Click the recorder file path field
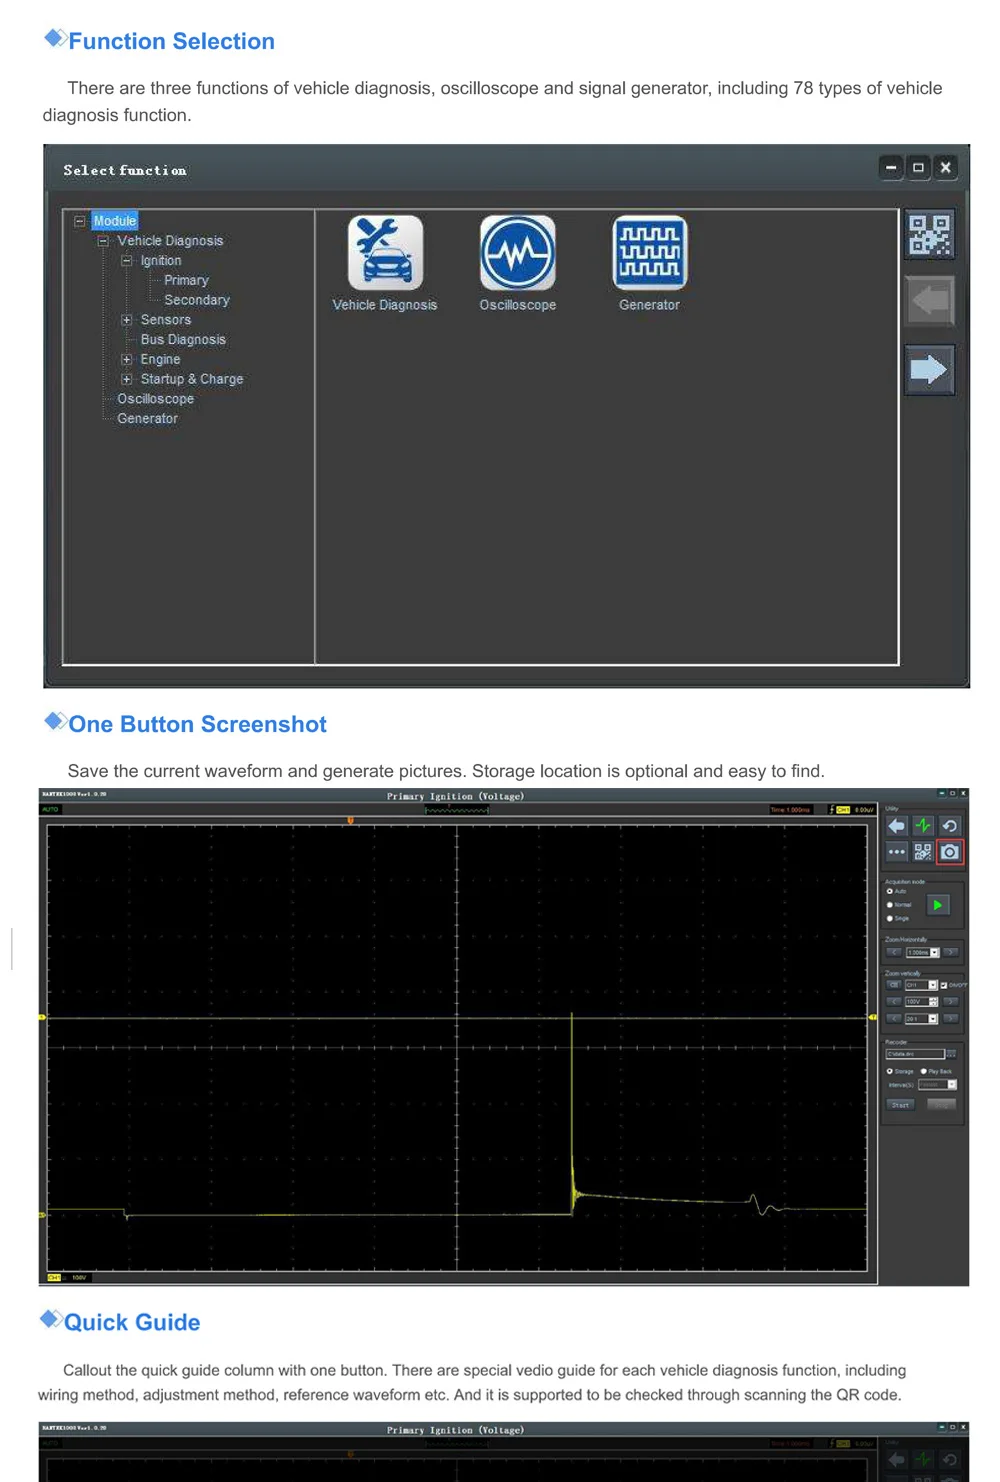The image size is (1000, 1482). click(915, 1054)
